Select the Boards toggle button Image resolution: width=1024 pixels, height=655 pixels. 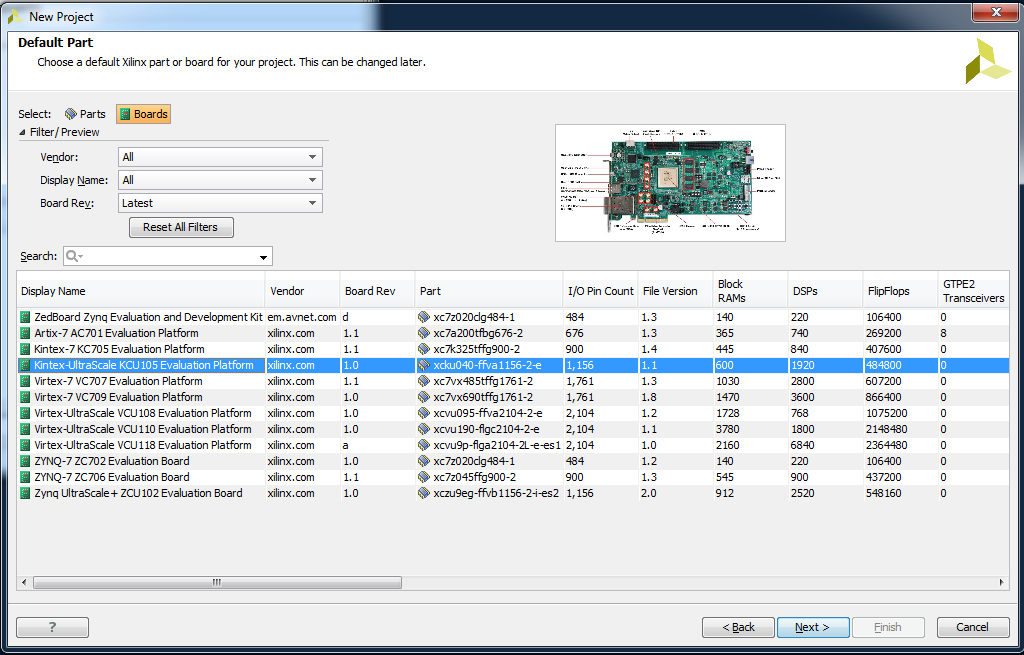(144, 114)
